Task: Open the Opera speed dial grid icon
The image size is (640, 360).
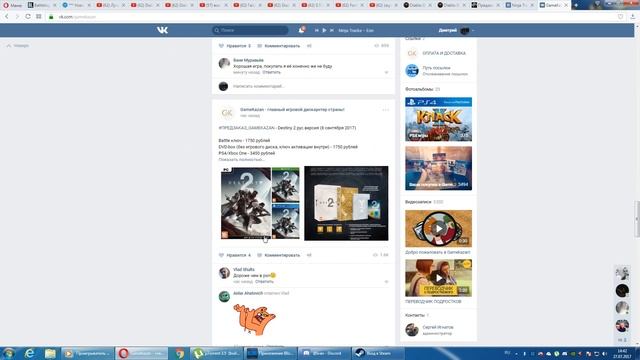Action: coord(39,17)
